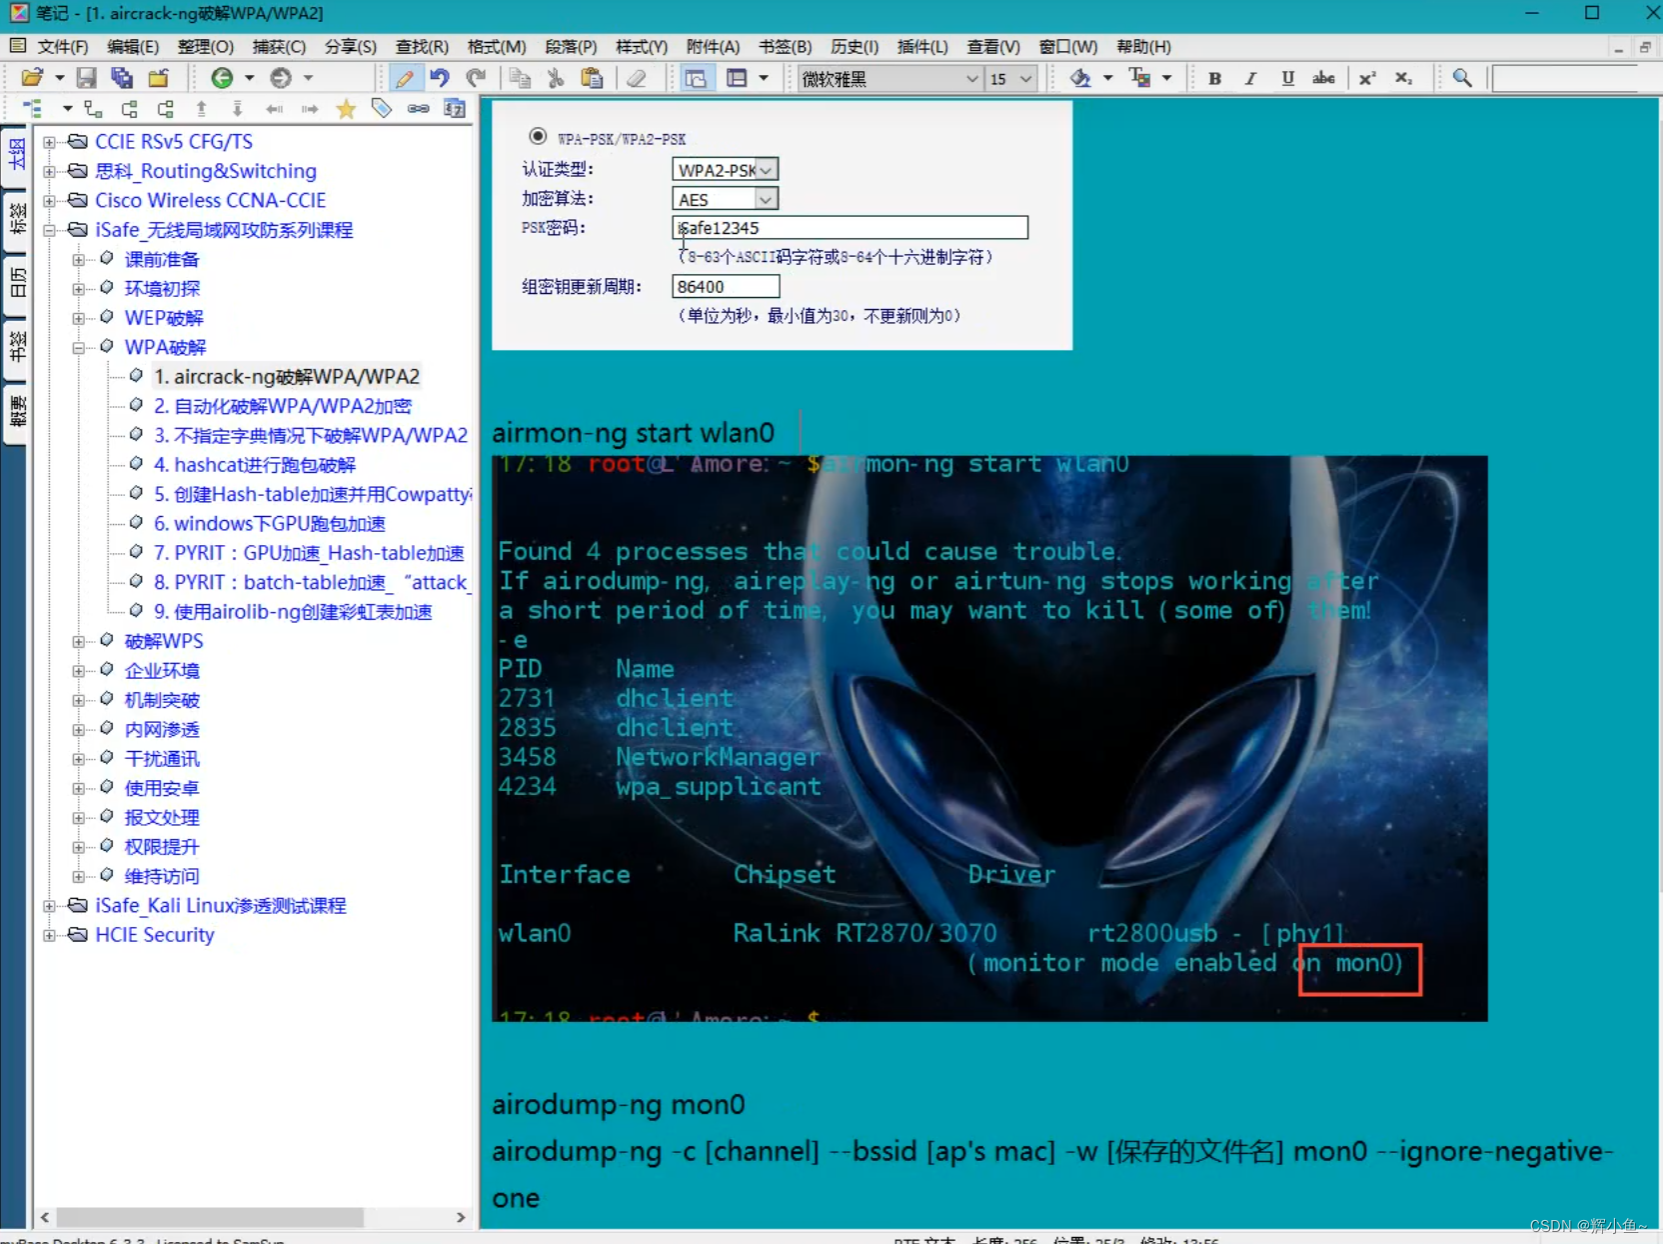Select note 6. windows下GPU跑包加速
1663x1244 pixels.
[x=270, y=524]
